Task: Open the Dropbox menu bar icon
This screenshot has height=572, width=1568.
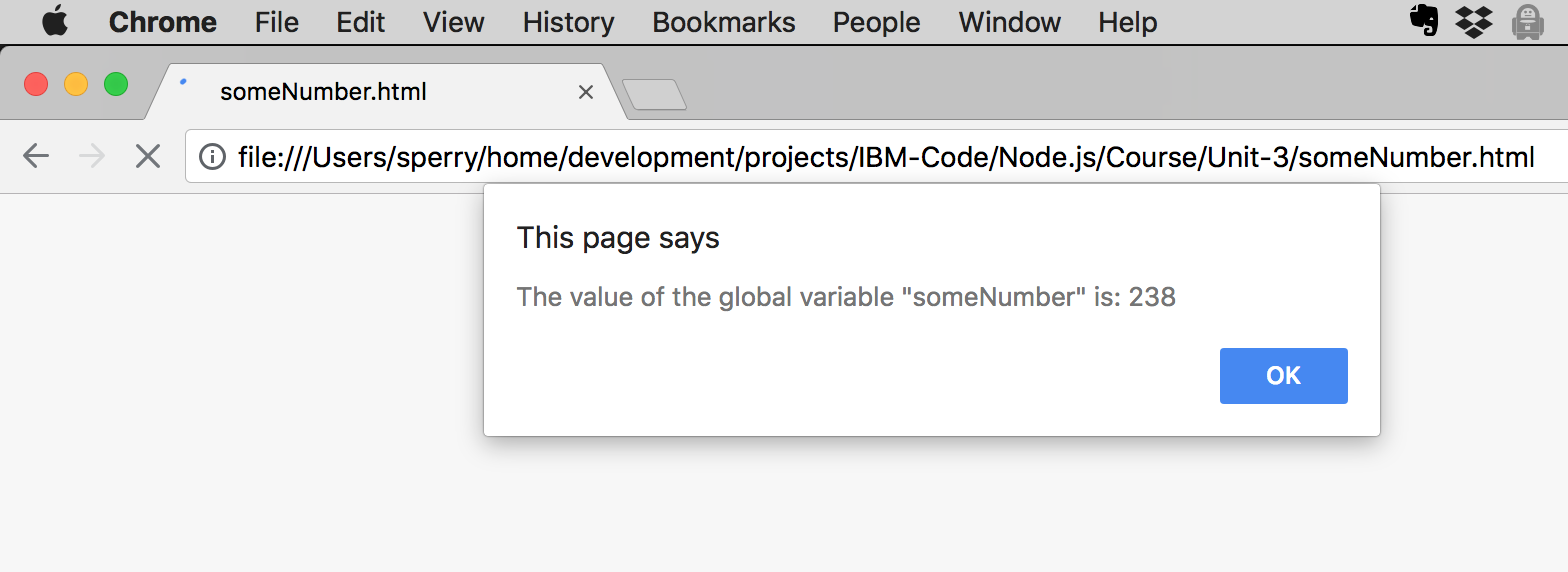Action: (1473, 21)
